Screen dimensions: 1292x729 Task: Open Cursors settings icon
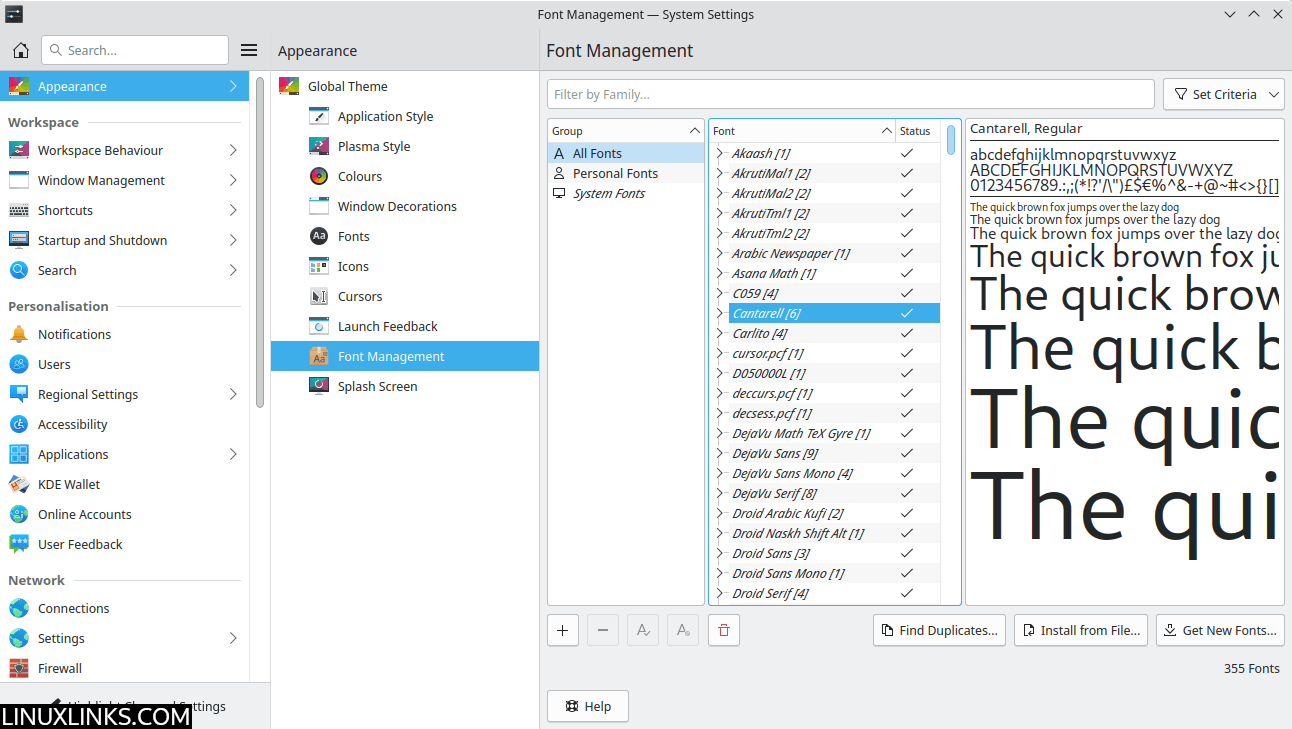point(319,296)
